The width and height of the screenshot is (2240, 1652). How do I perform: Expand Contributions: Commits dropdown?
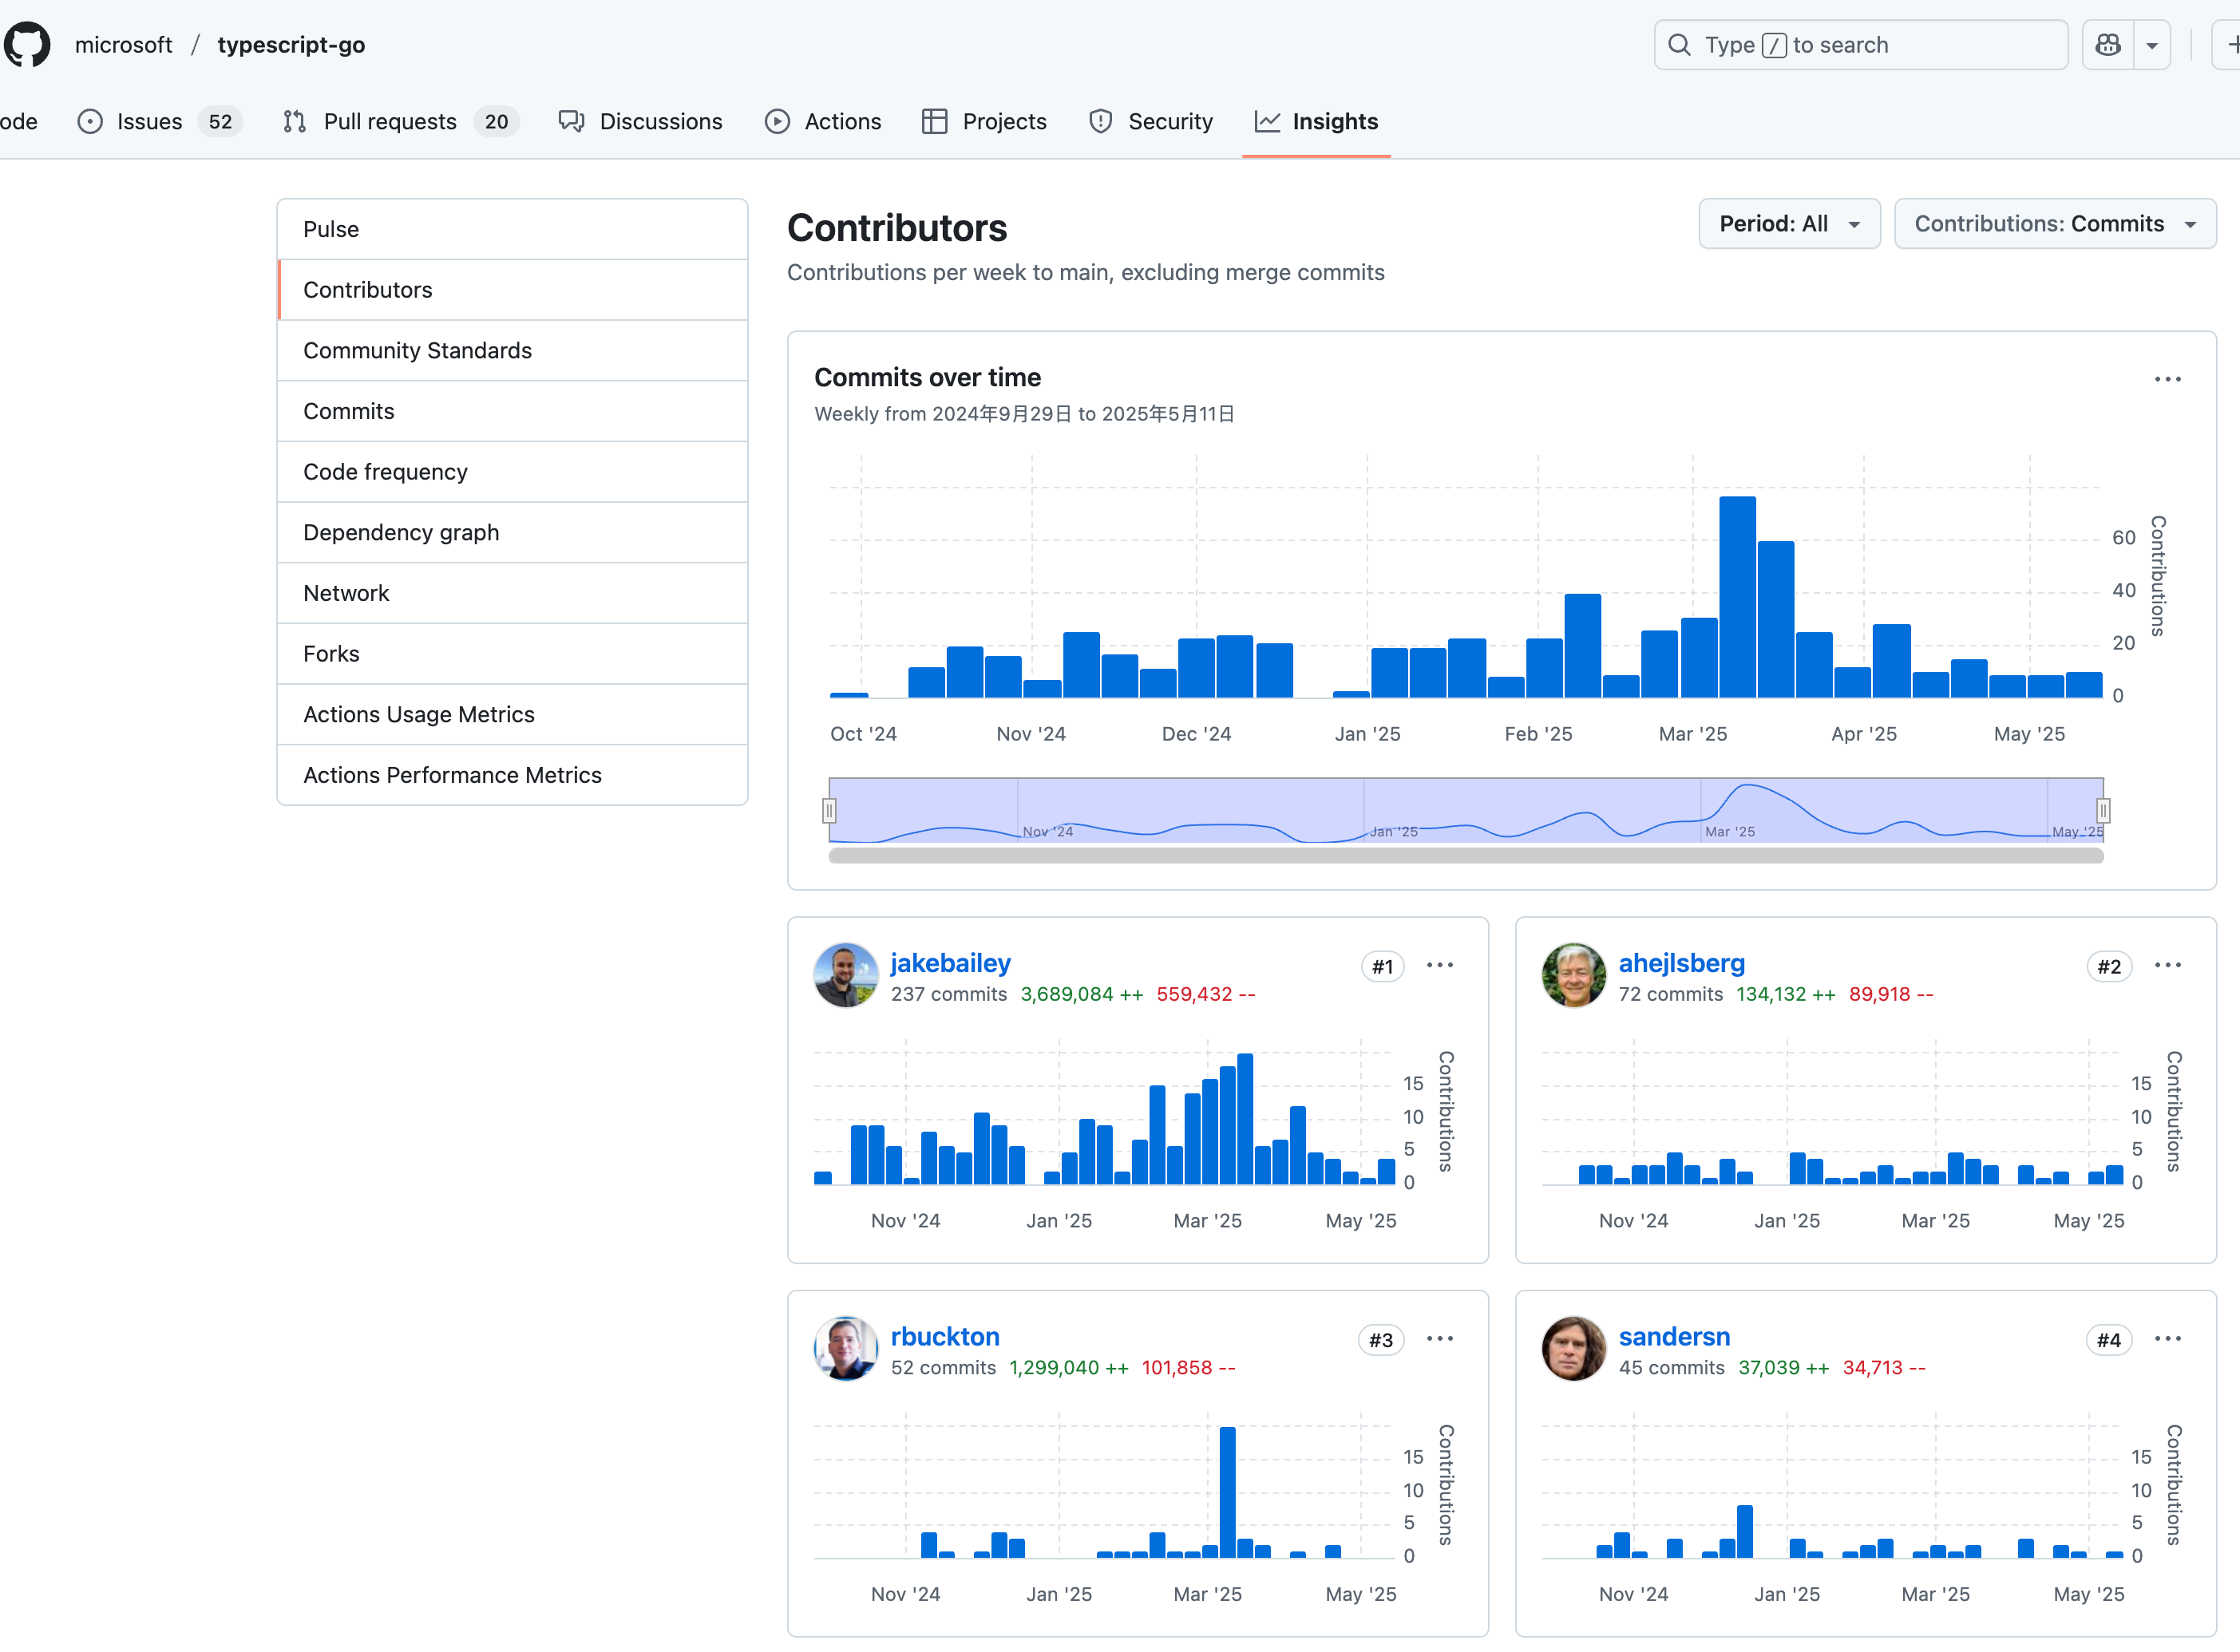point(2054,224)
